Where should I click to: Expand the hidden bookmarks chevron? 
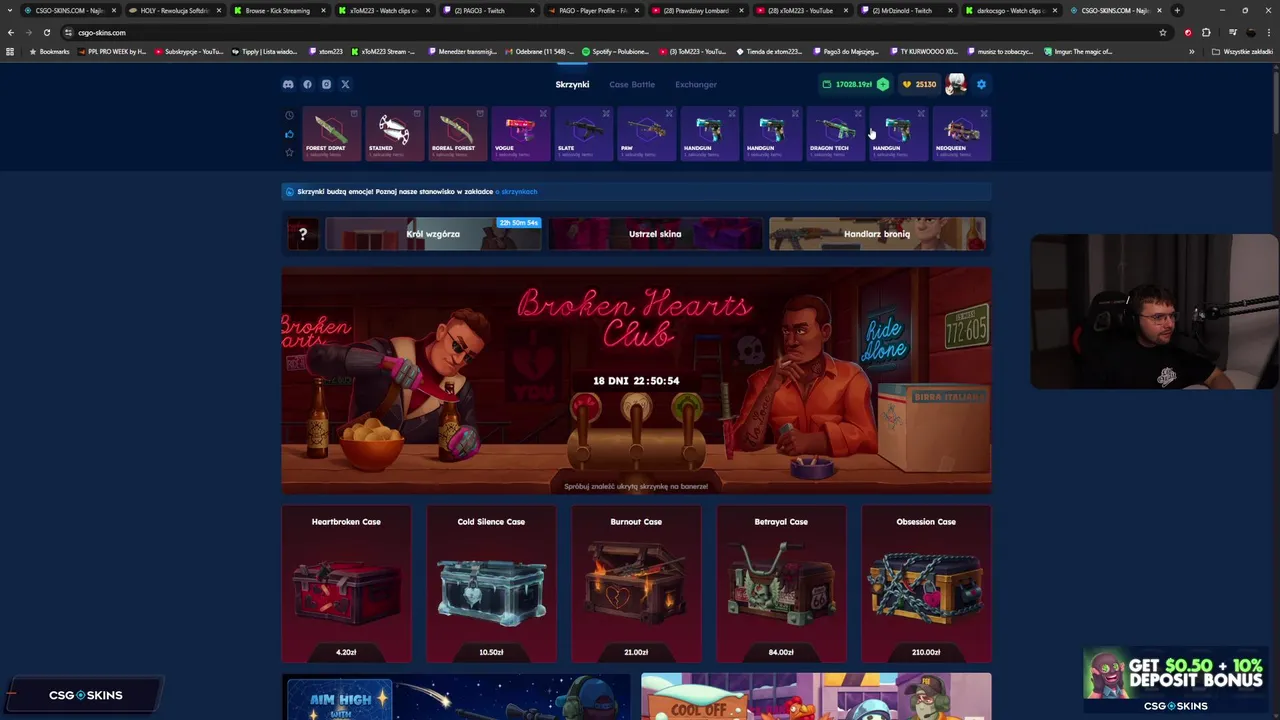[x=1191, y=51]
